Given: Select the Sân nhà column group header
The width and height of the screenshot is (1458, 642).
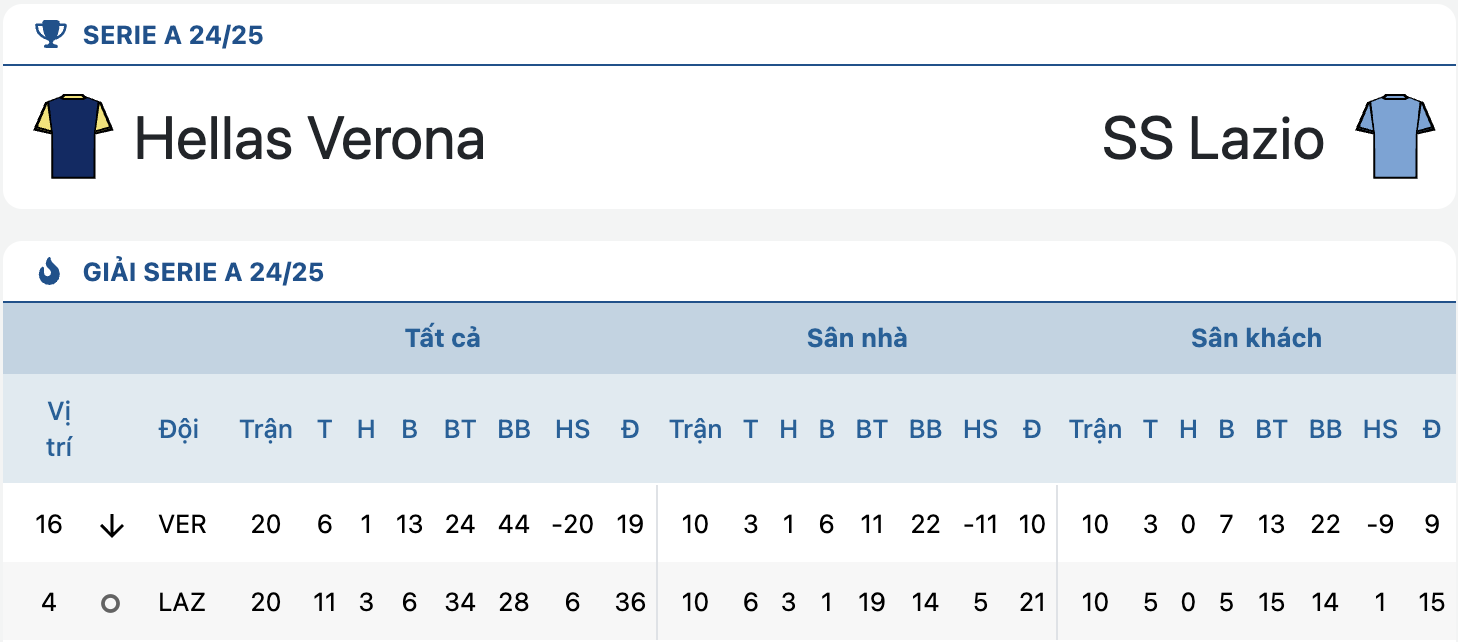Looking at the screenshot, I should [x=857, y=338].
